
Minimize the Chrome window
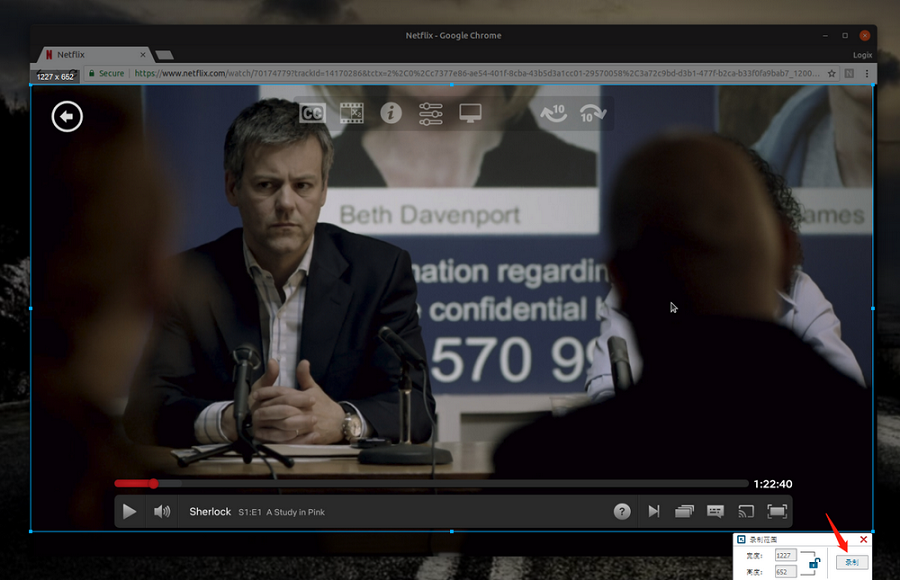coord(825,36)
